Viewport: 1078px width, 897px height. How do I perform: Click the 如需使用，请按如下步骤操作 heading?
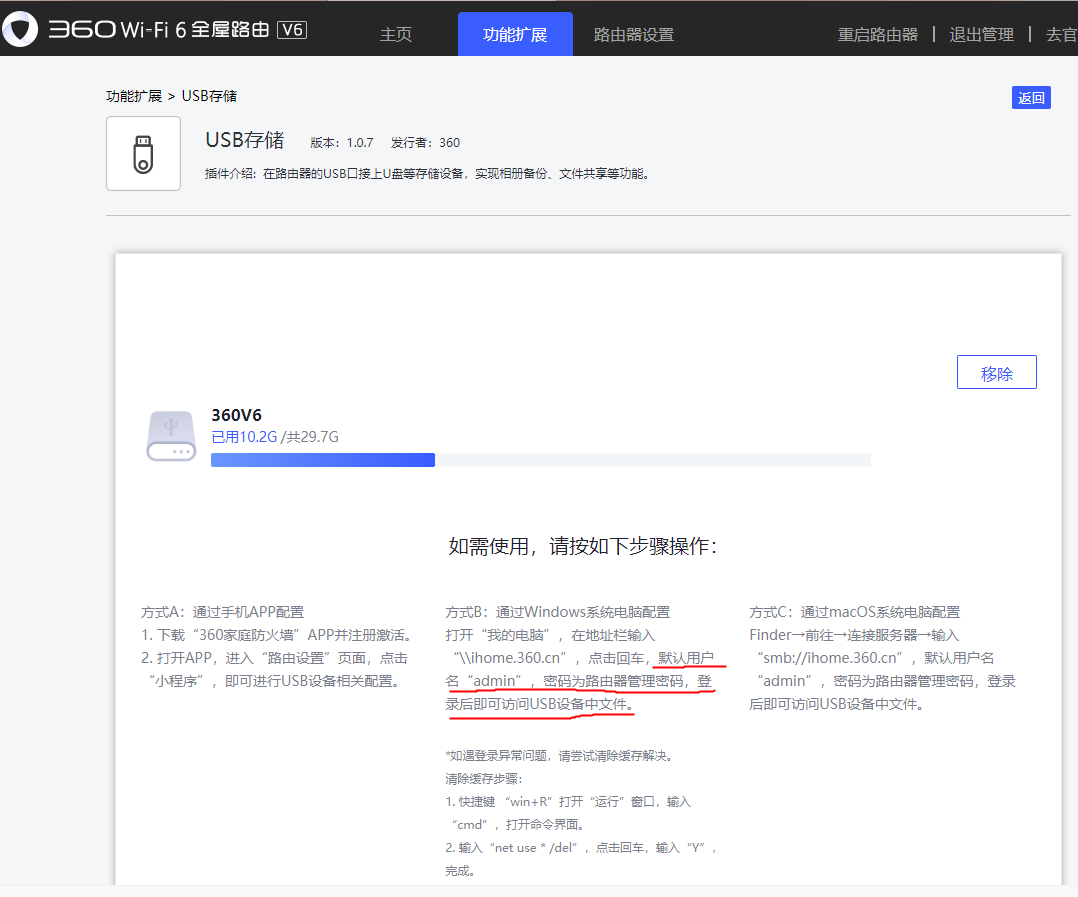click(583, 546)
